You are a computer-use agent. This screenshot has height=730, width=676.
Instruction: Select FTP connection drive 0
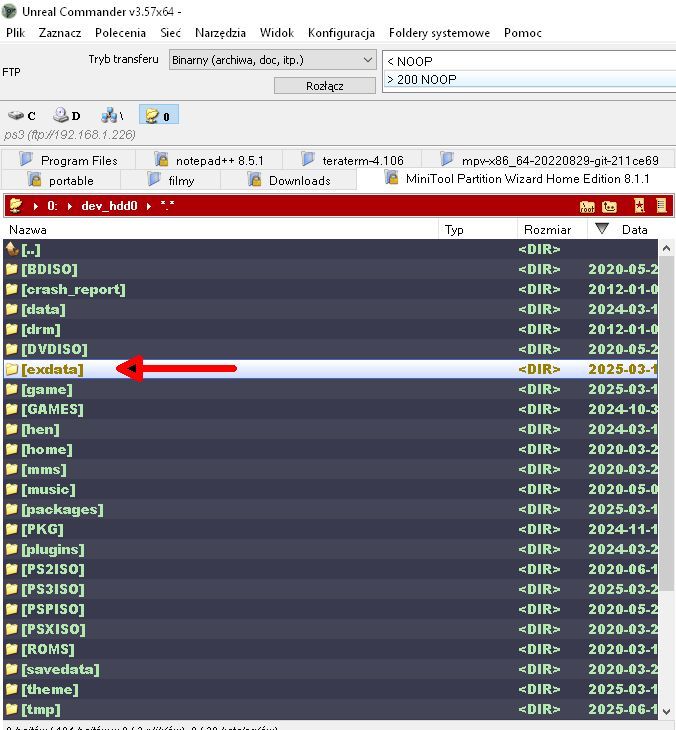158,115
